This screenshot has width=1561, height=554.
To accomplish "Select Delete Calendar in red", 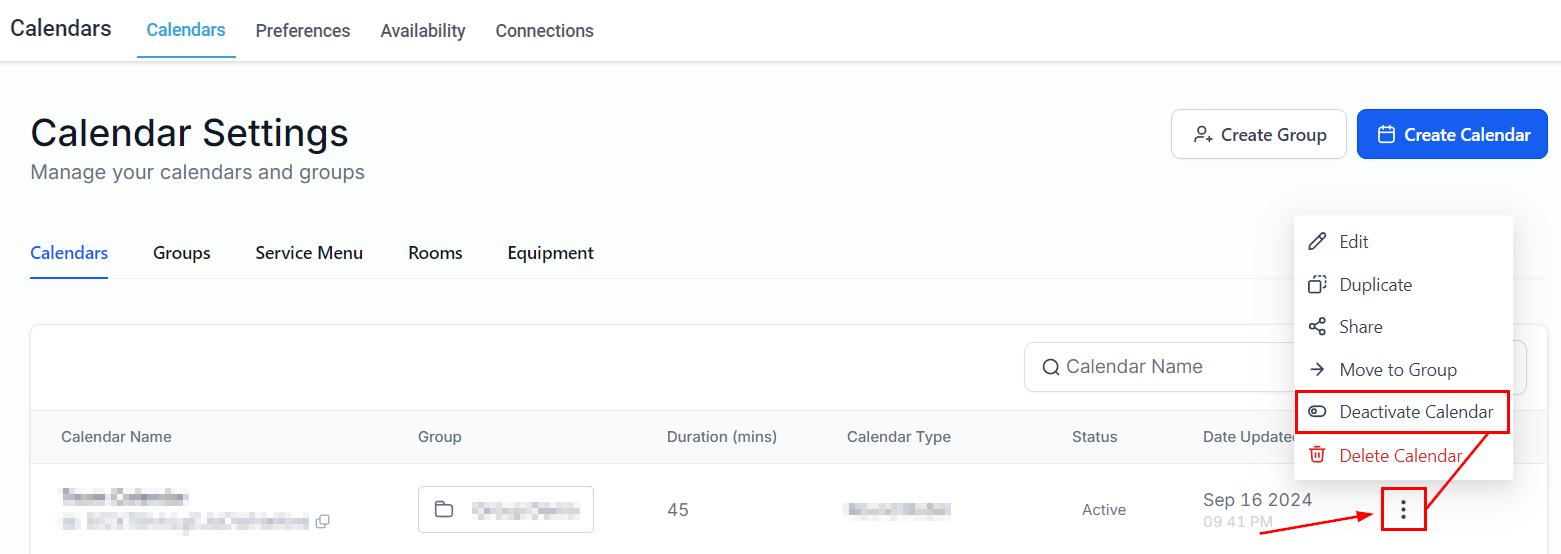I will [x=1400, y=456].
